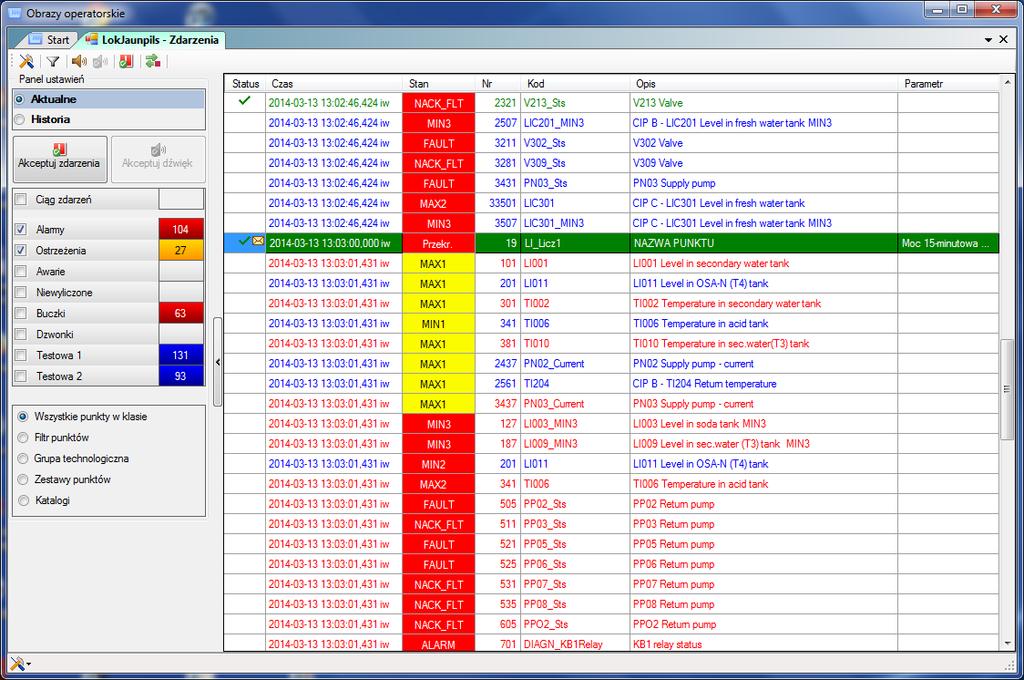Enable the Buczki checkbox

click(x=21, y=313)
